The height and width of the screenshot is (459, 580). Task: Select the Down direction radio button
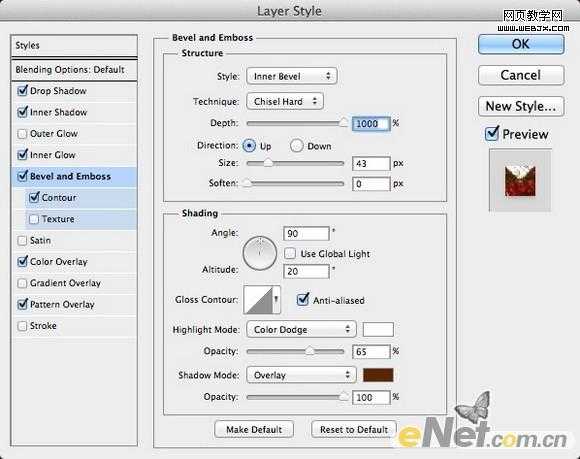[297, 146]
